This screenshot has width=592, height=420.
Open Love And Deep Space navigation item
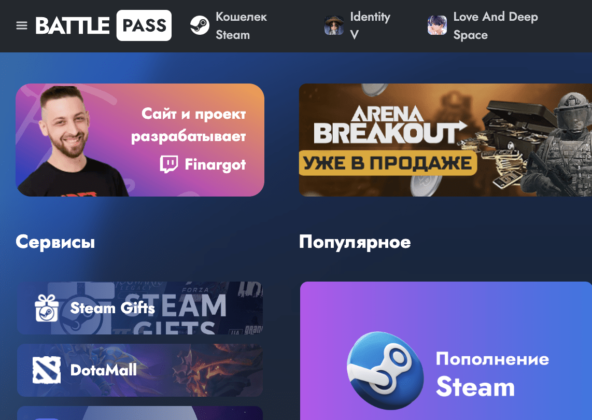(x=483, y=26)
